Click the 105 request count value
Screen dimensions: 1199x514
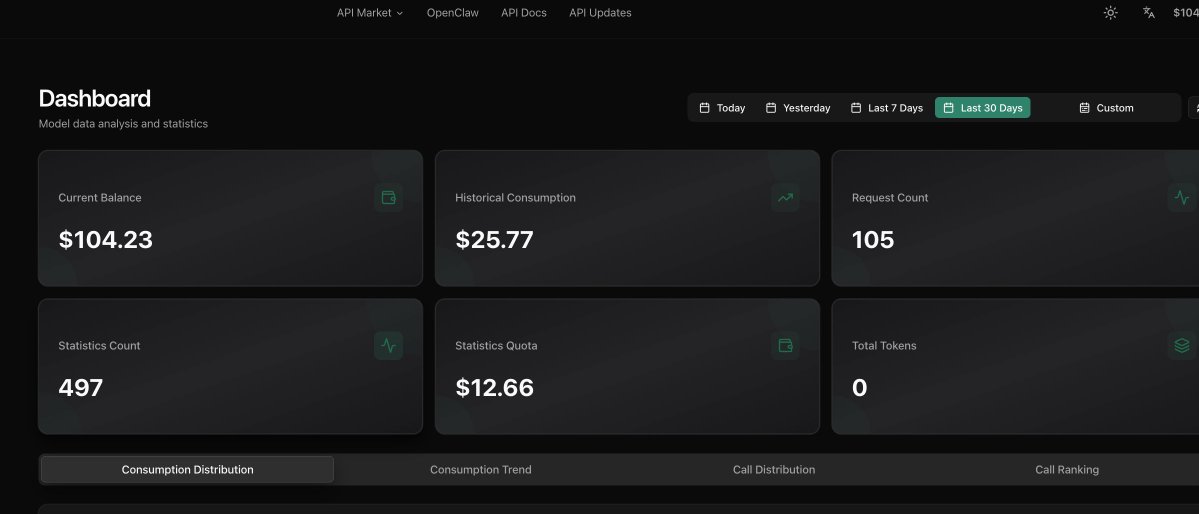(x=872, y=240)
